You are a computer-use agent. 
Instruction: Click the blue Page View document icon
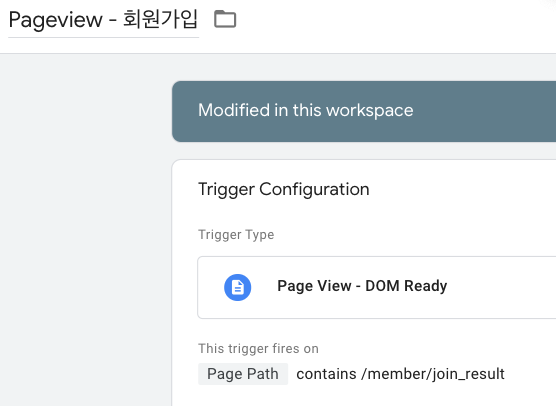238,287
